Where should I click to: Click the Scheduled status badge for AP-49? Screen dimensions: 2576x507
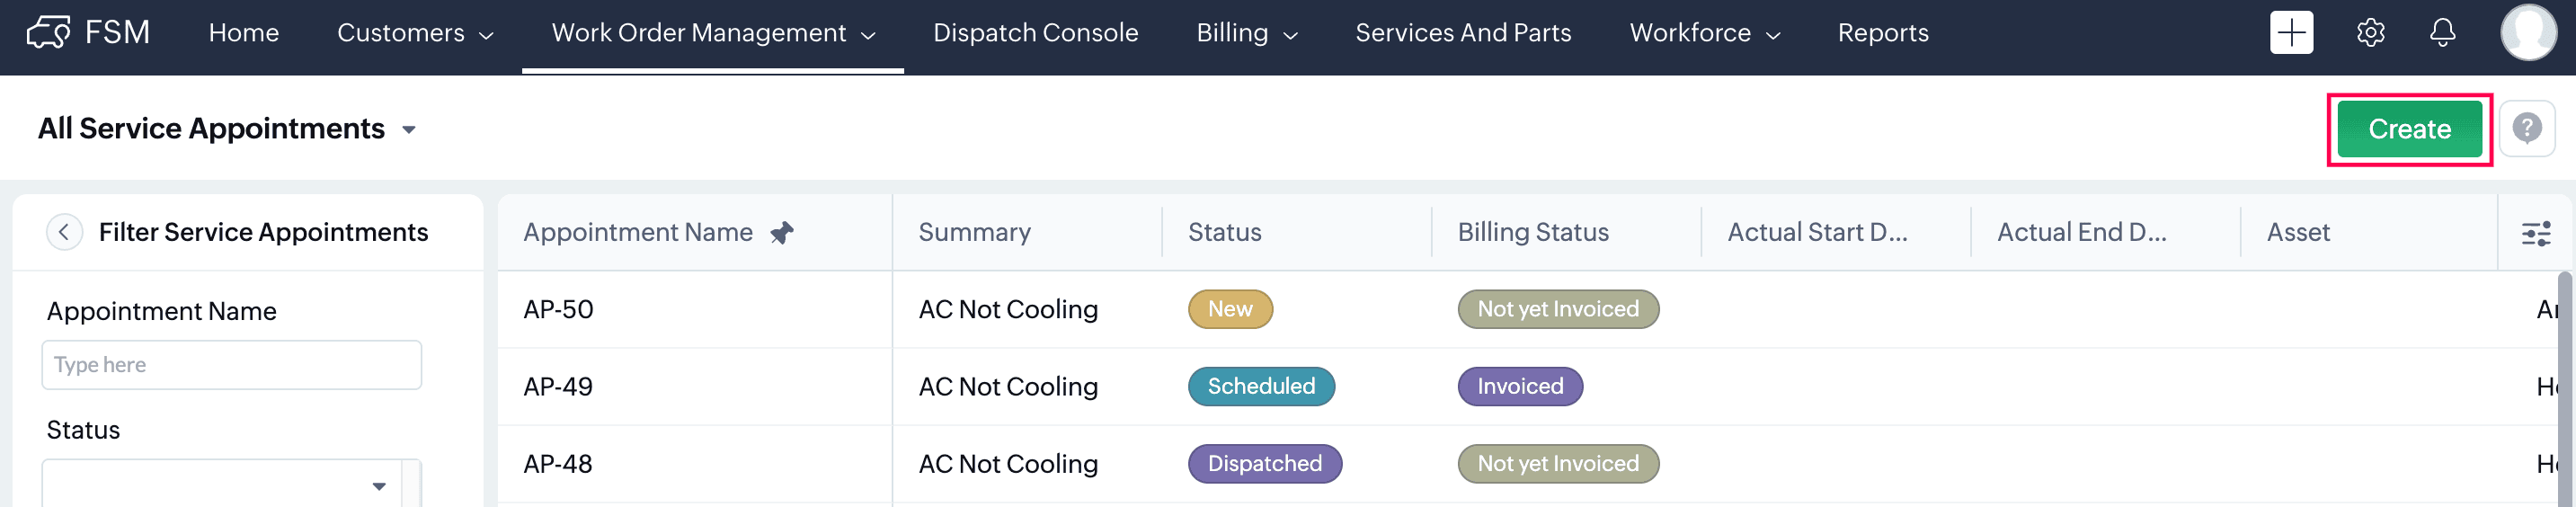(1260, 387)
